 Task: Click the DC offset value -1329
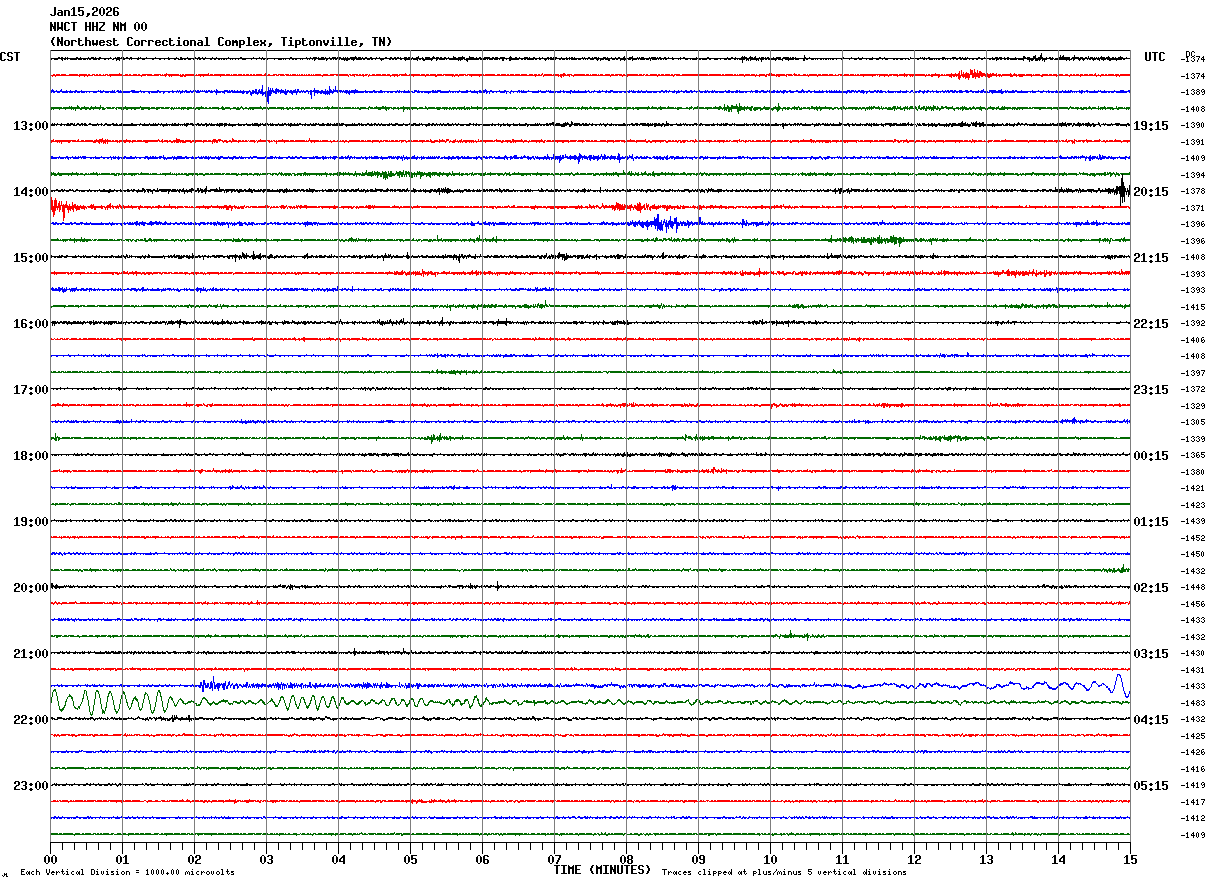point(1192,406)
